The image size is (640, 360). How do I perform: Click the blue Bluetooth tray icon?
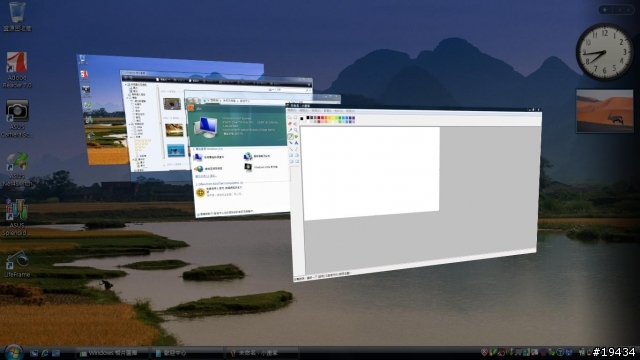click(569, 352)
